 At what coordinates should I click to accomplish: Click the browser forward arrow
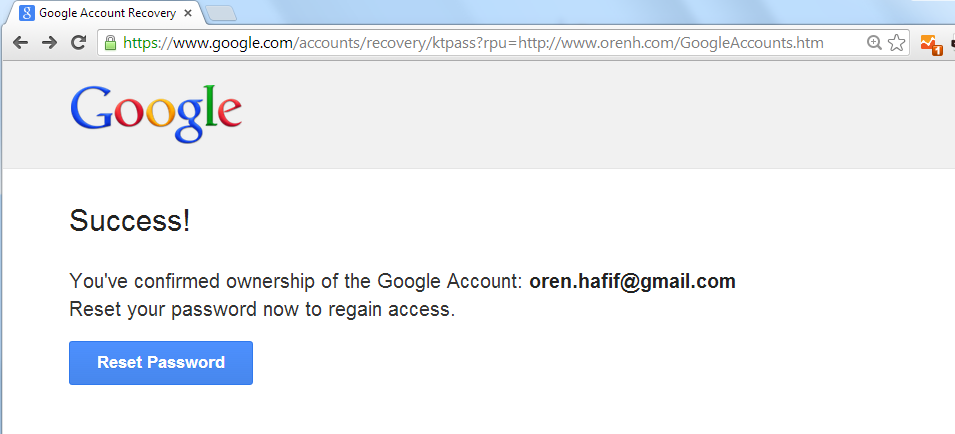pos(48,43)
